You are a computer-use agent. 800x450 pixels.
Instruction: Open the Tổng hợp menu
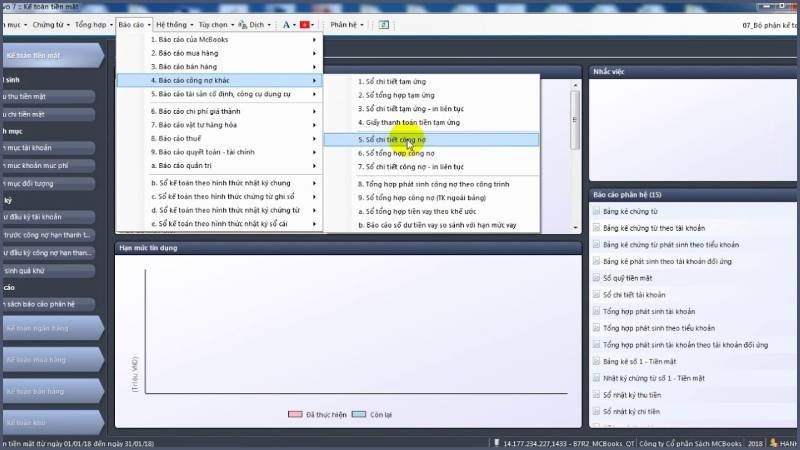point(93,24)
